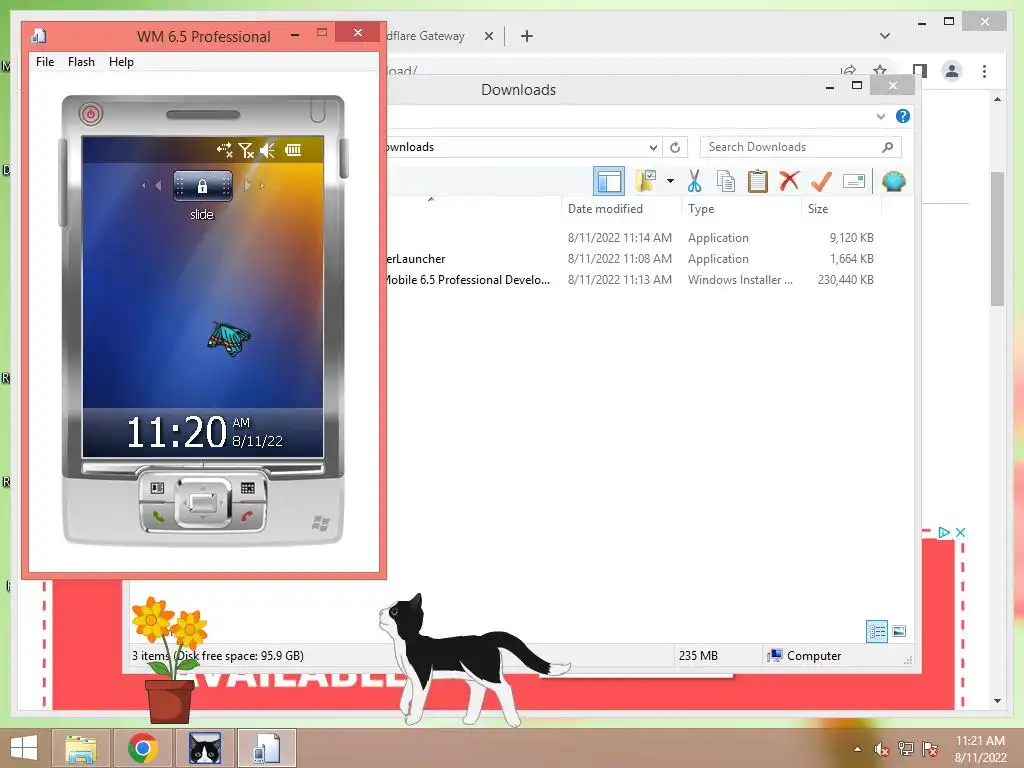Open the Chrome profile avatar
The width and height of the screenshot is (1024, 768).
(952, 71)
